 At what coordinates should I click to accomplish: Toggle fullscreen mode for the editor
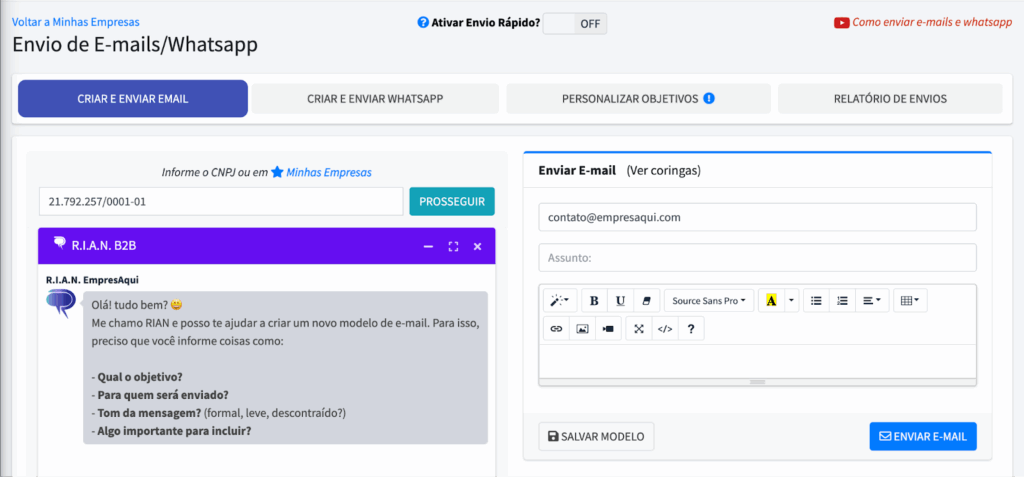639,328
